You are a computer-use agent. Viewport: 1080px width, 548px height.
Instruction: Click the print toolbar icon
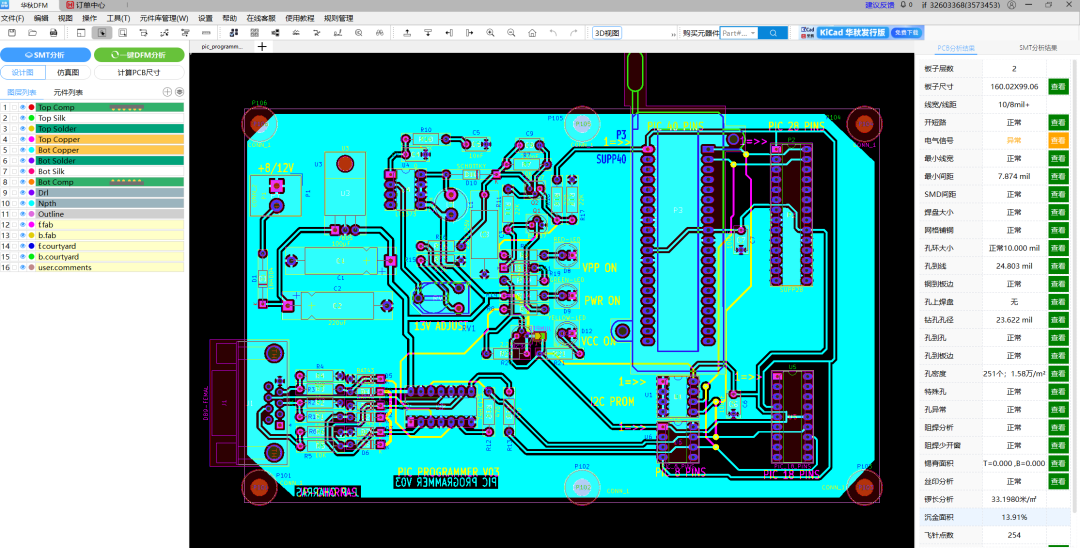pos(53,32)
